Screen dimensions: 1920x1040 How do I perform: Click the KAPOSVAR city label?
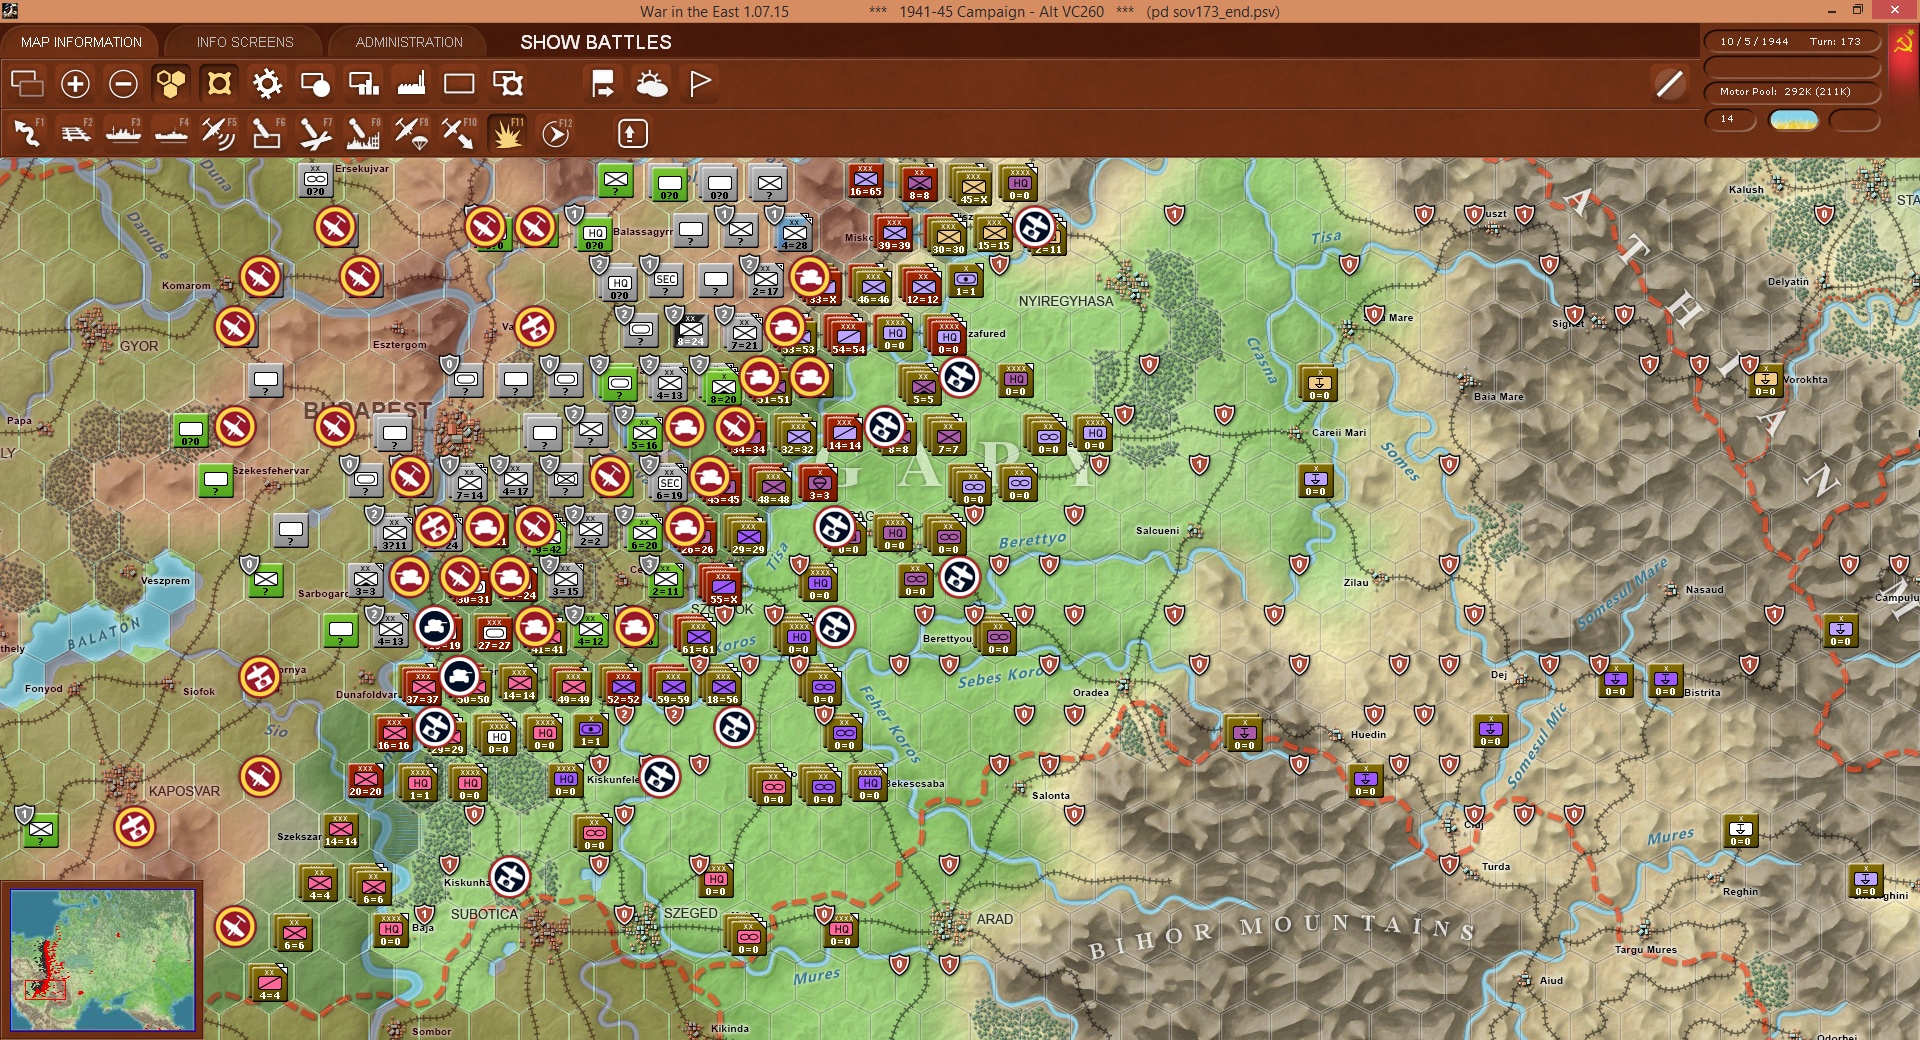point(184,791)
